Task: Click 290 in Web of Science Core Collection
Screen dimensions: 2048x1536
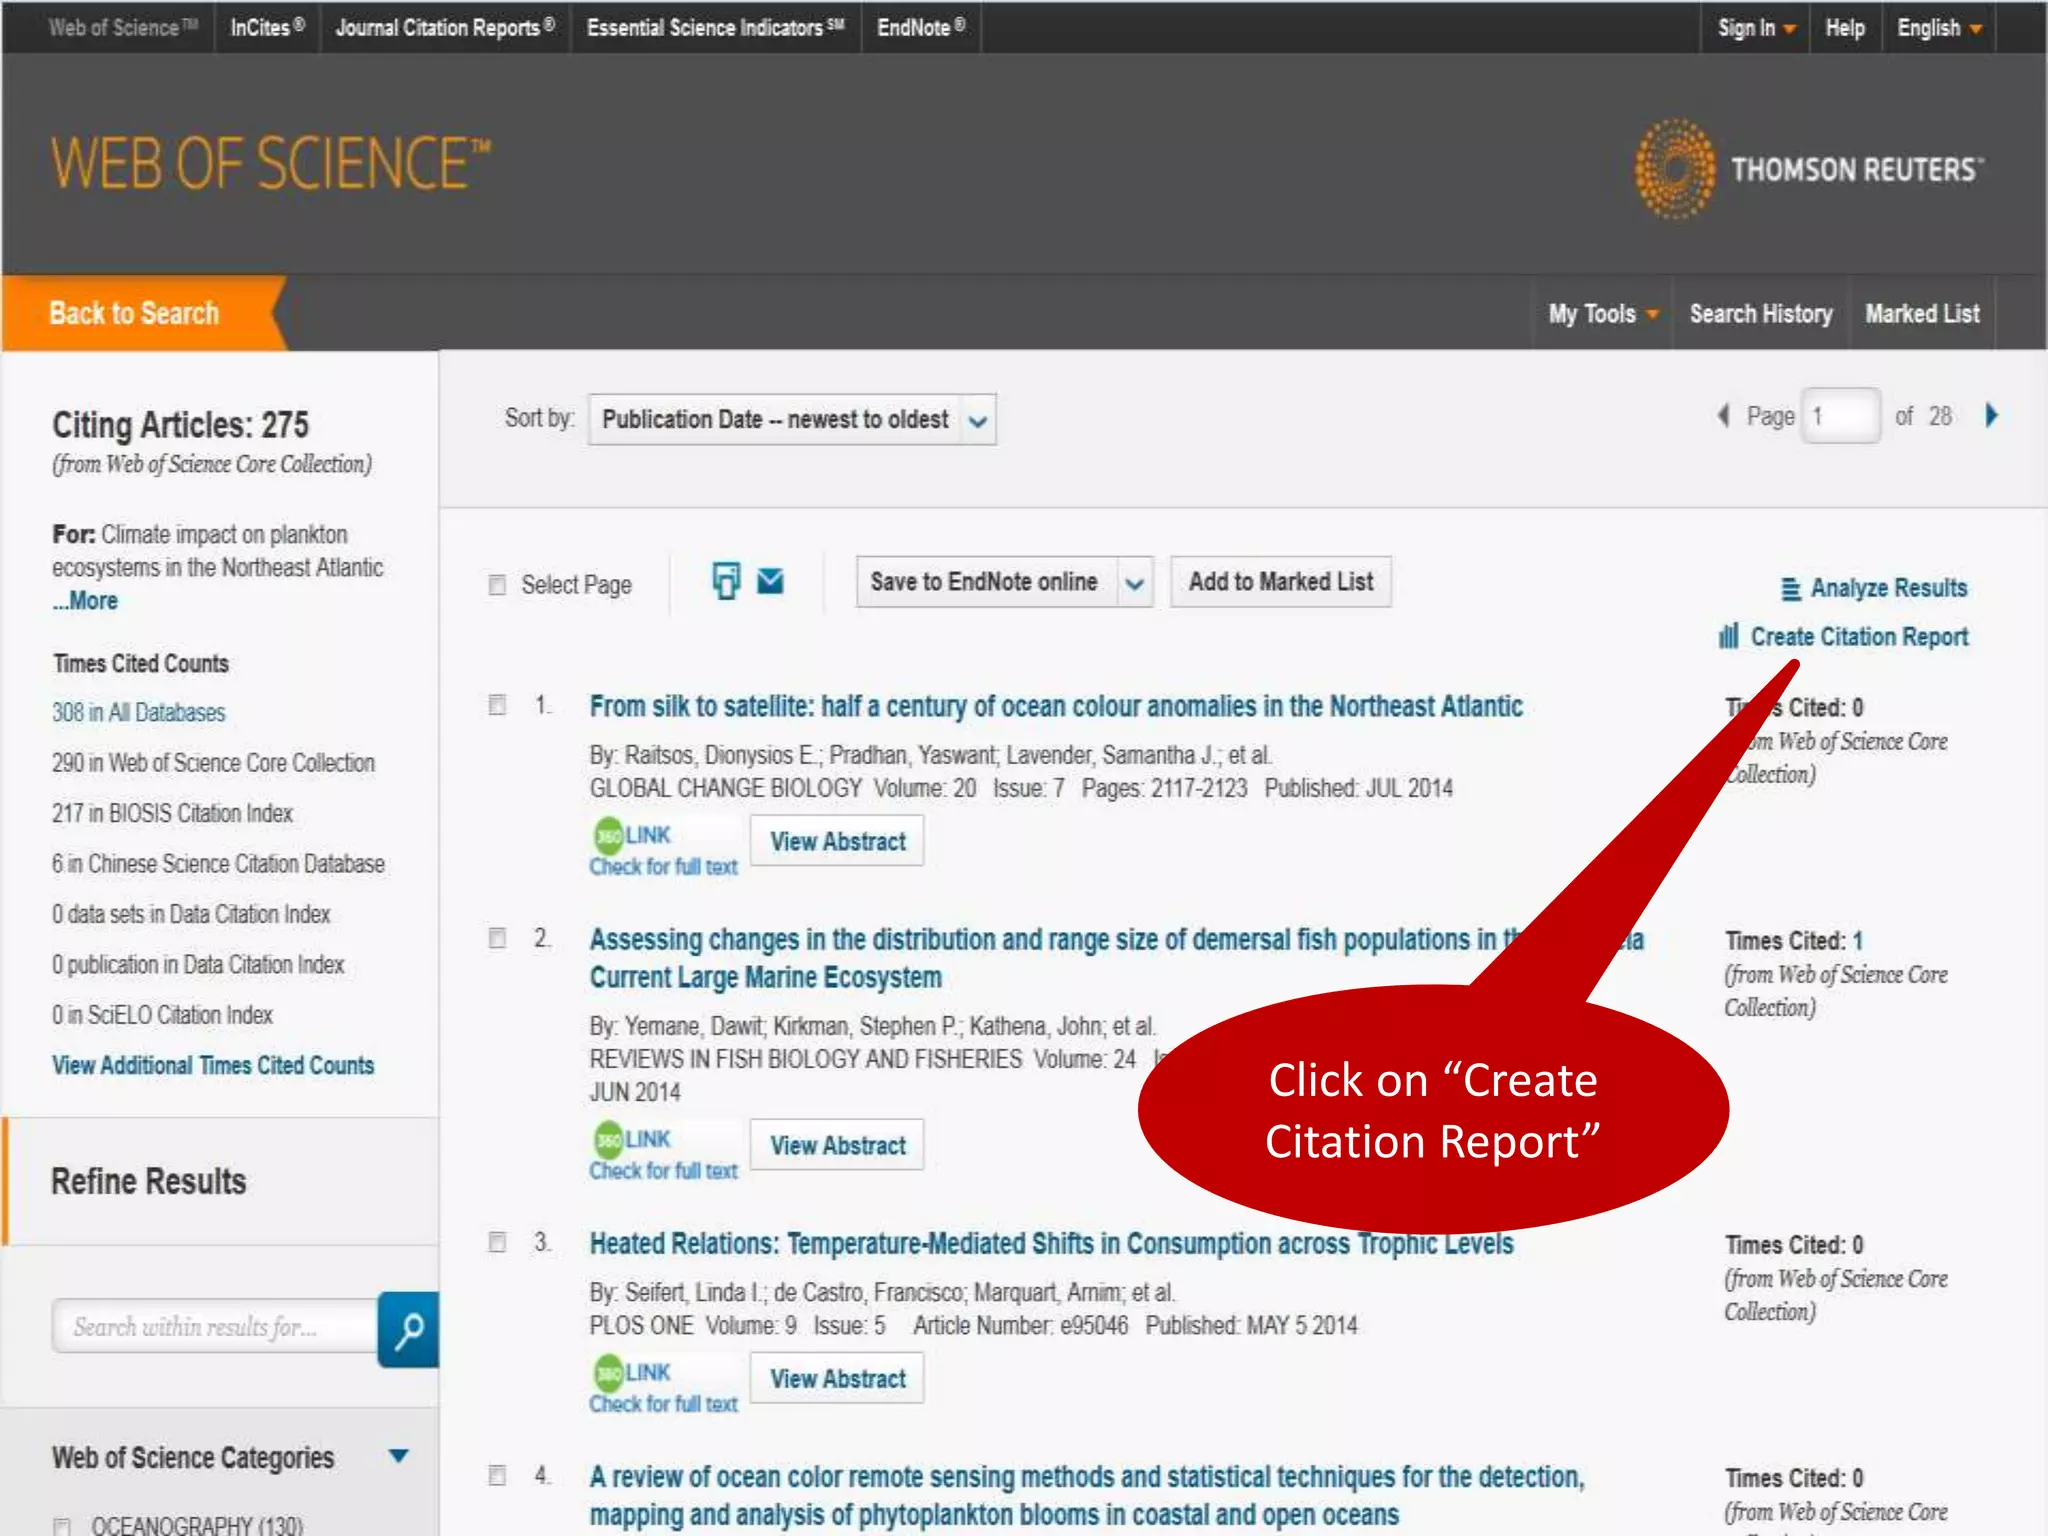Action: (x=214, y=763)
